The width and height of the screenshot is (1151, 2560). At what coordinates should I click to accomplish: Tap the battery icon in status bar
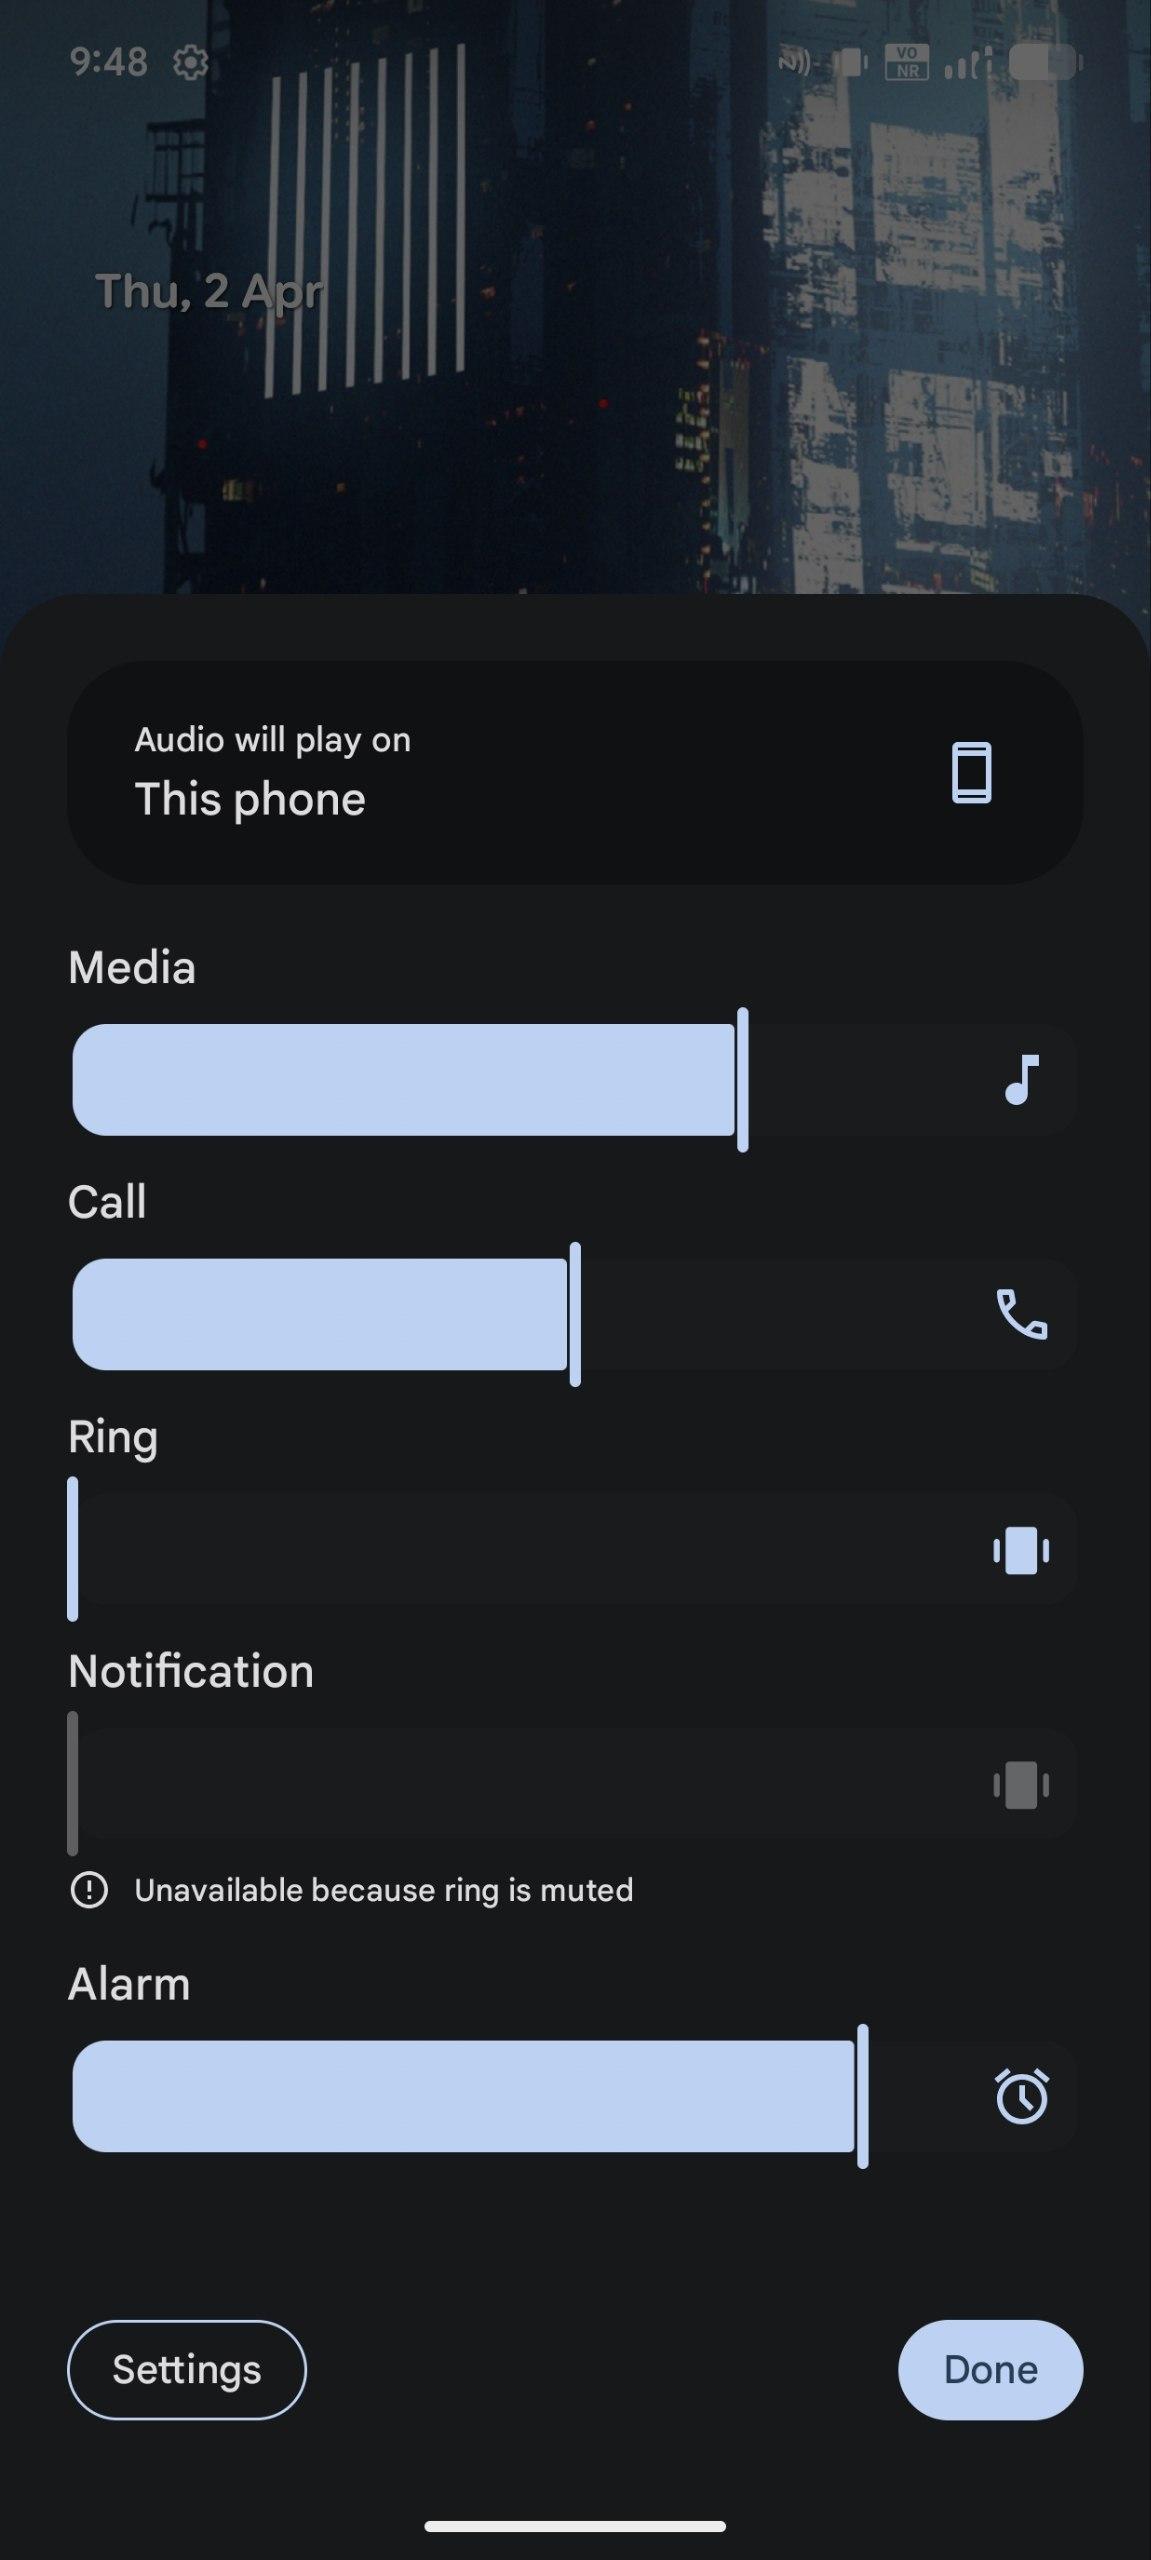(x=1044, y=62)
